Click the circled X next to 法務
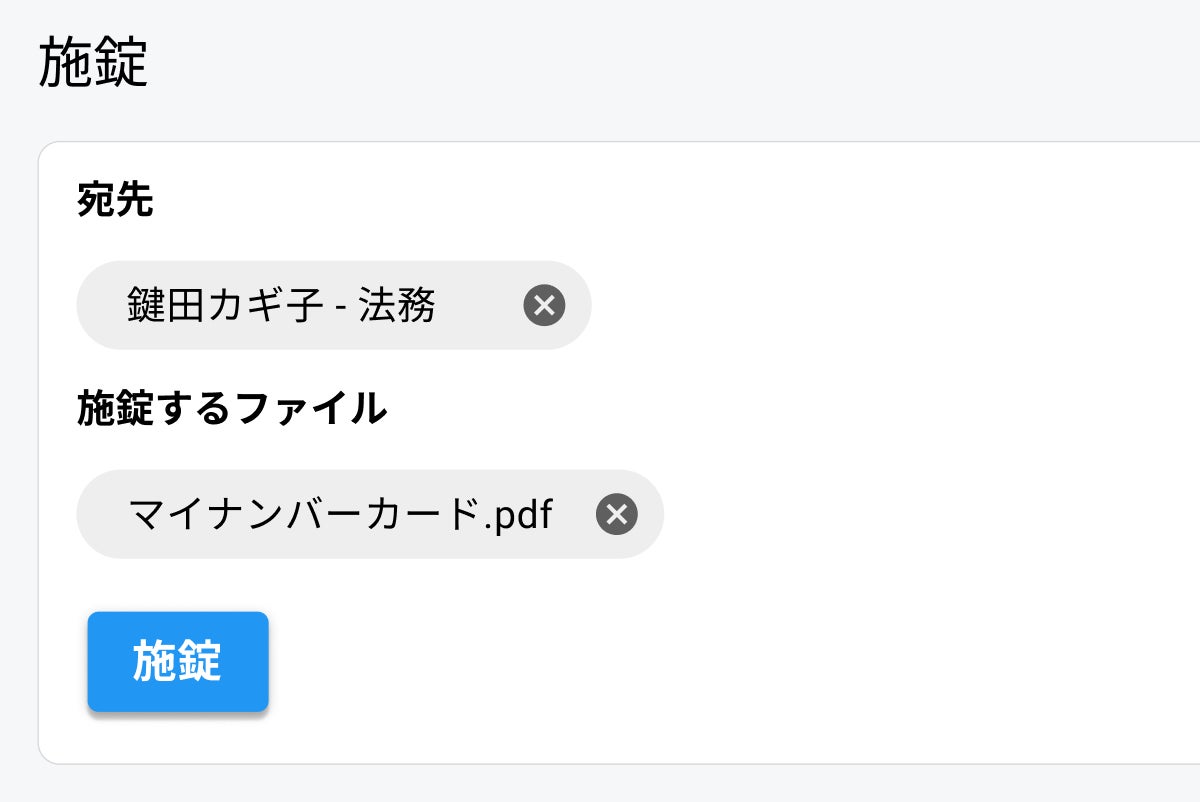The image size is (1200, 802). click(544, 305)
